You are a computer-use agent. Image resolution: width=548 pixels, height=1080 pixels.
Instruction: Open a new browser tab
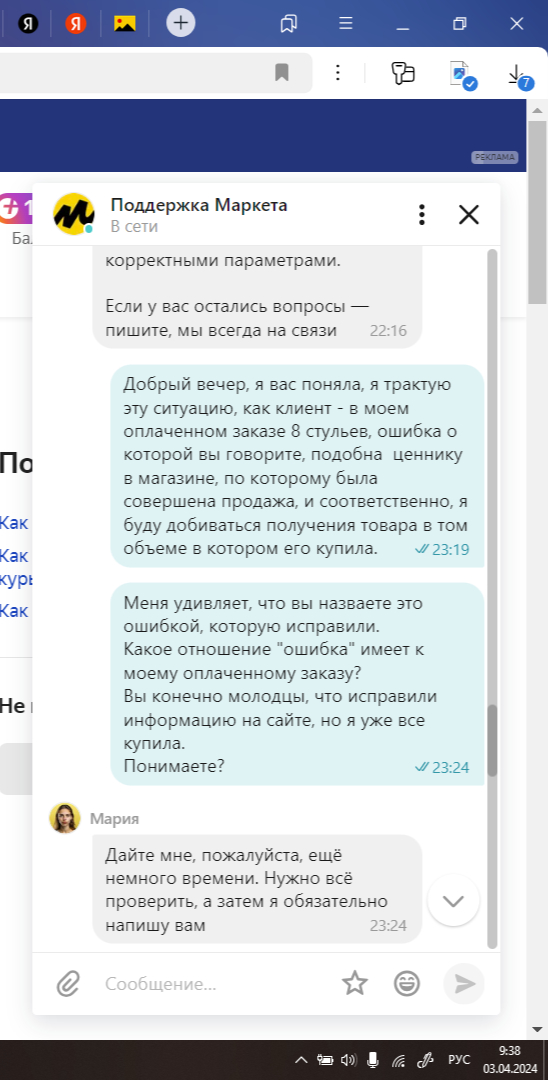pyautogui.click(x=180, y=23)
